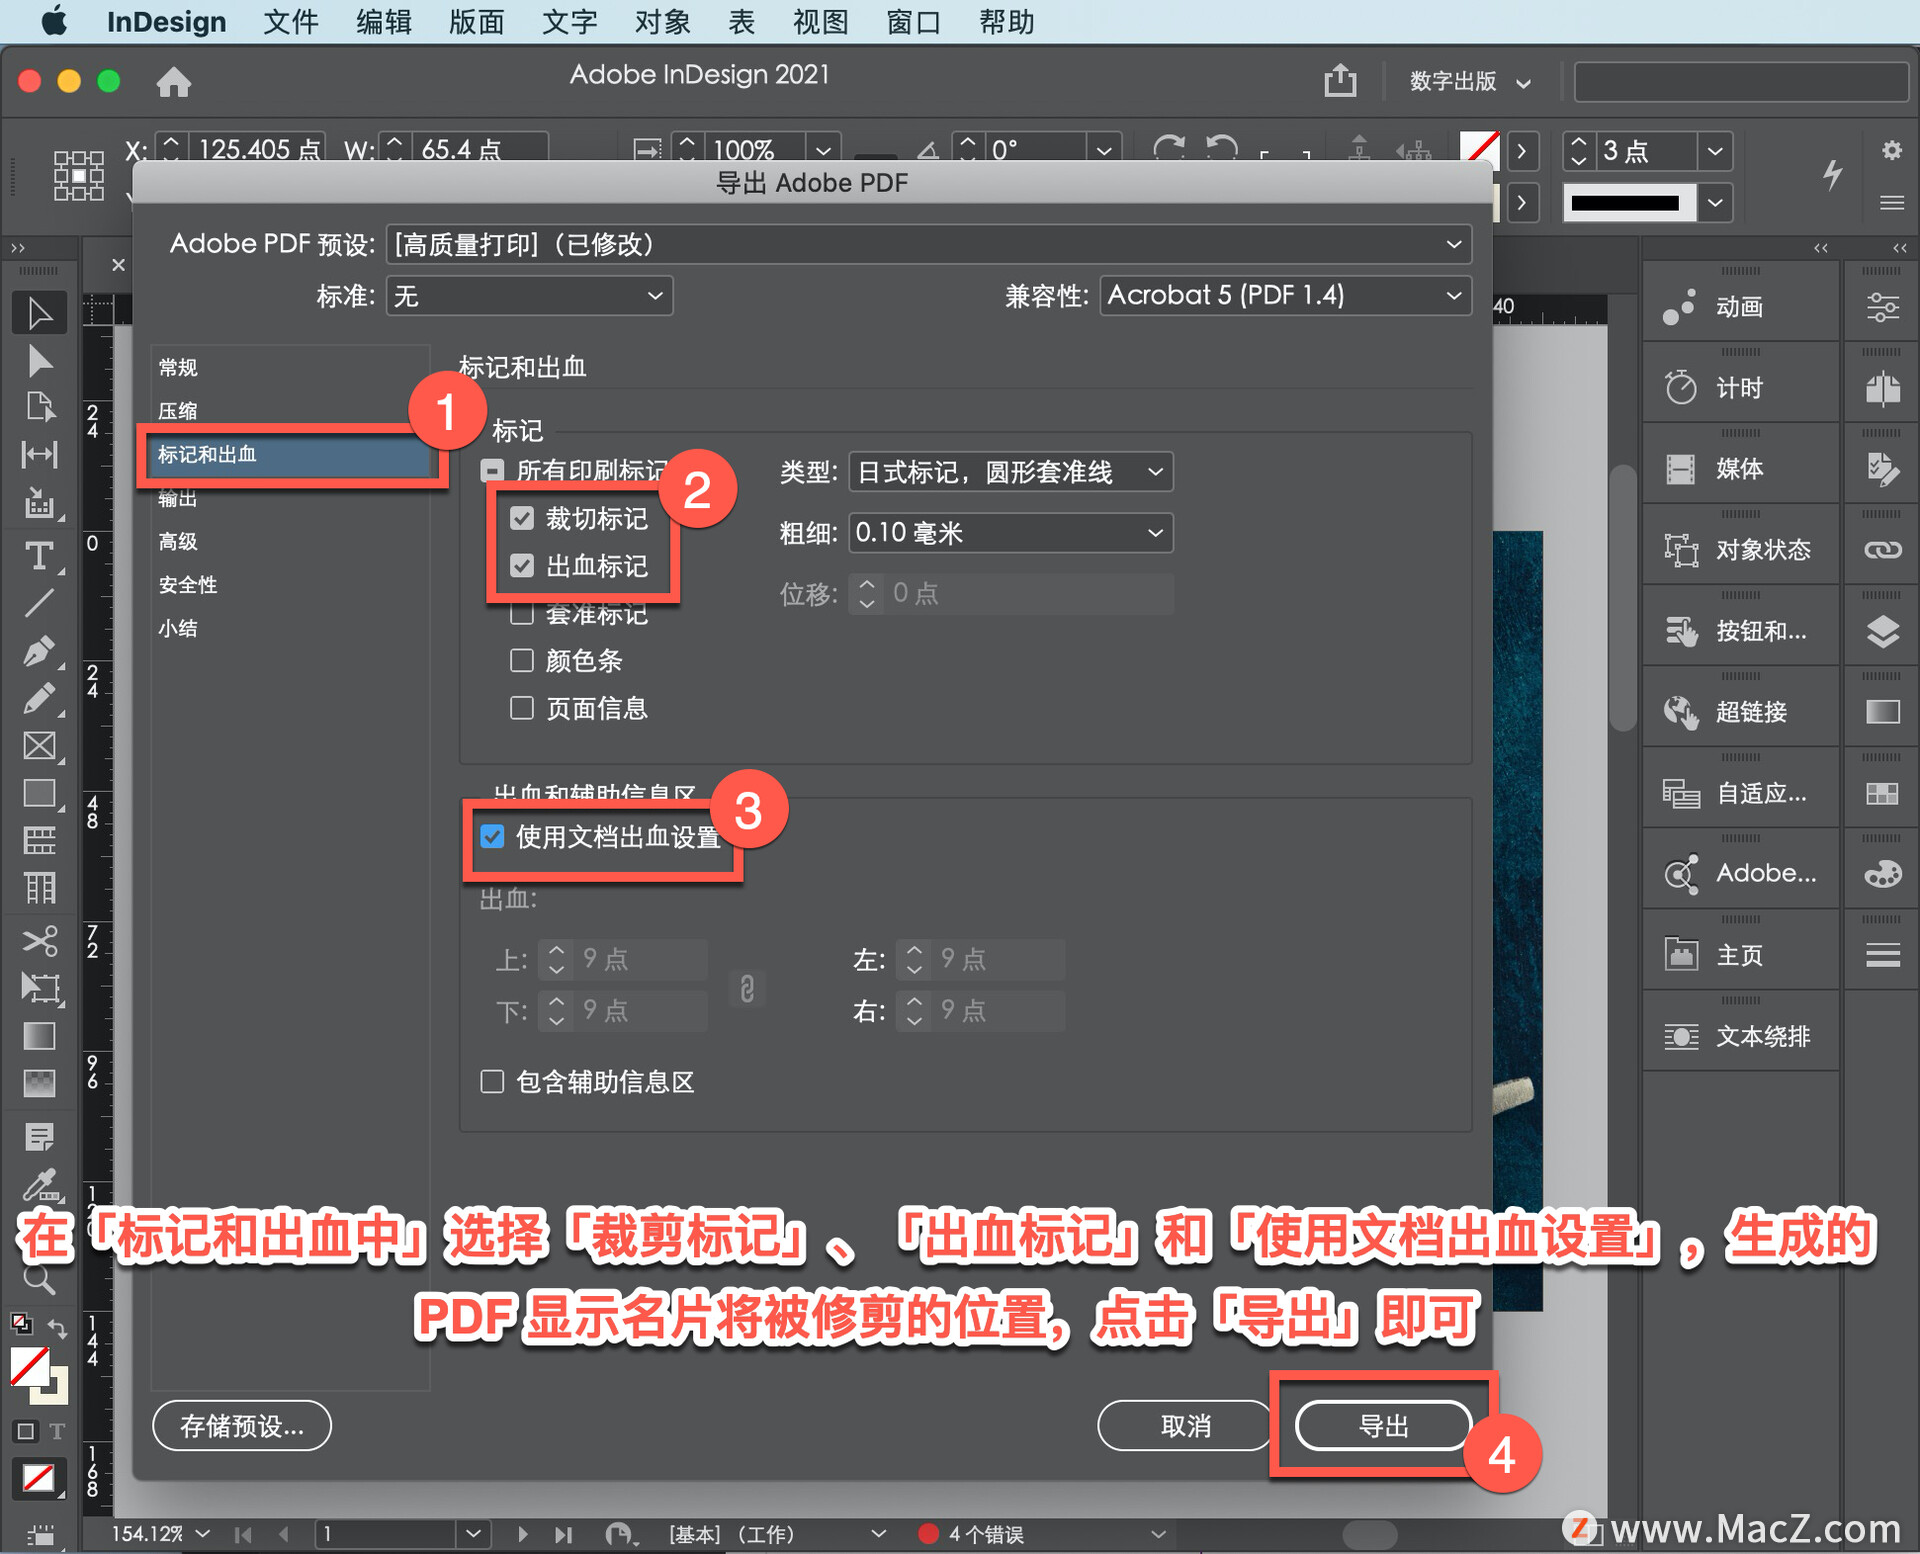Screen dimensions: 1920x1554
Task: Select the 压缩 category in export dialog
Action: coord(178,411)
